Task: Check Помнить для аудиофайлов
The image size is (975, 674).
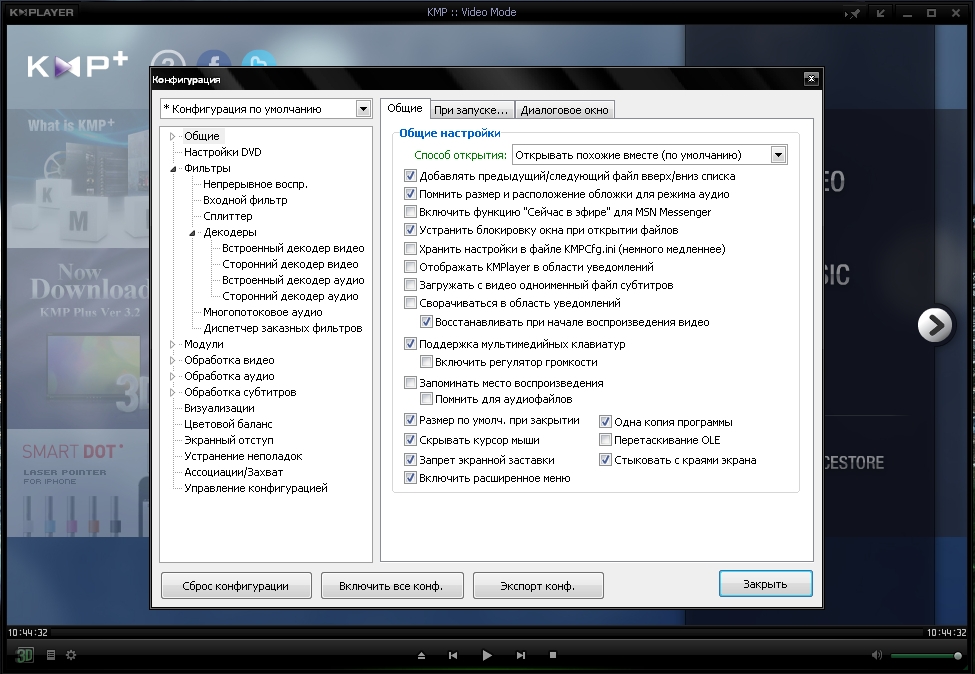Action: (x=426, y=399)
